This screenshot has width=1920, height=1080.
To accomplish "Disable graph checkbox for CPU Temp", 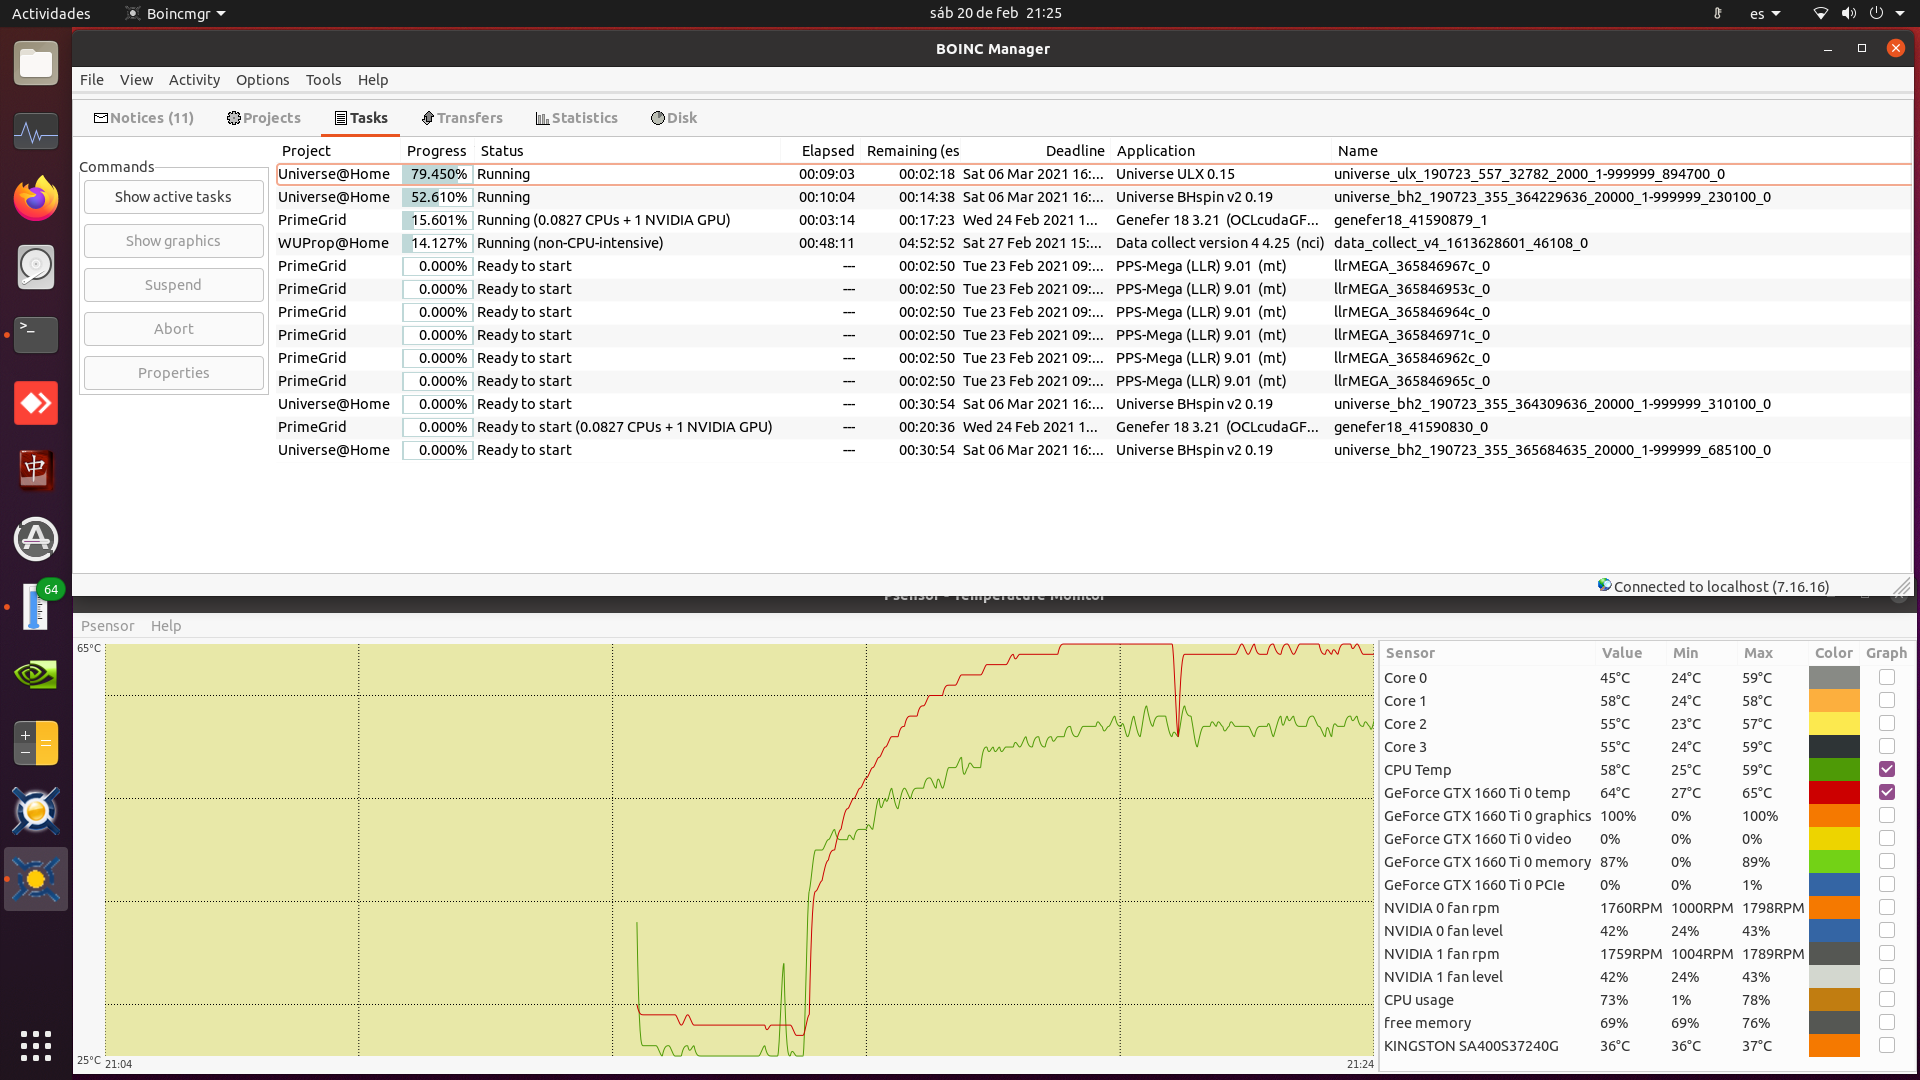I will (1886, 769).
